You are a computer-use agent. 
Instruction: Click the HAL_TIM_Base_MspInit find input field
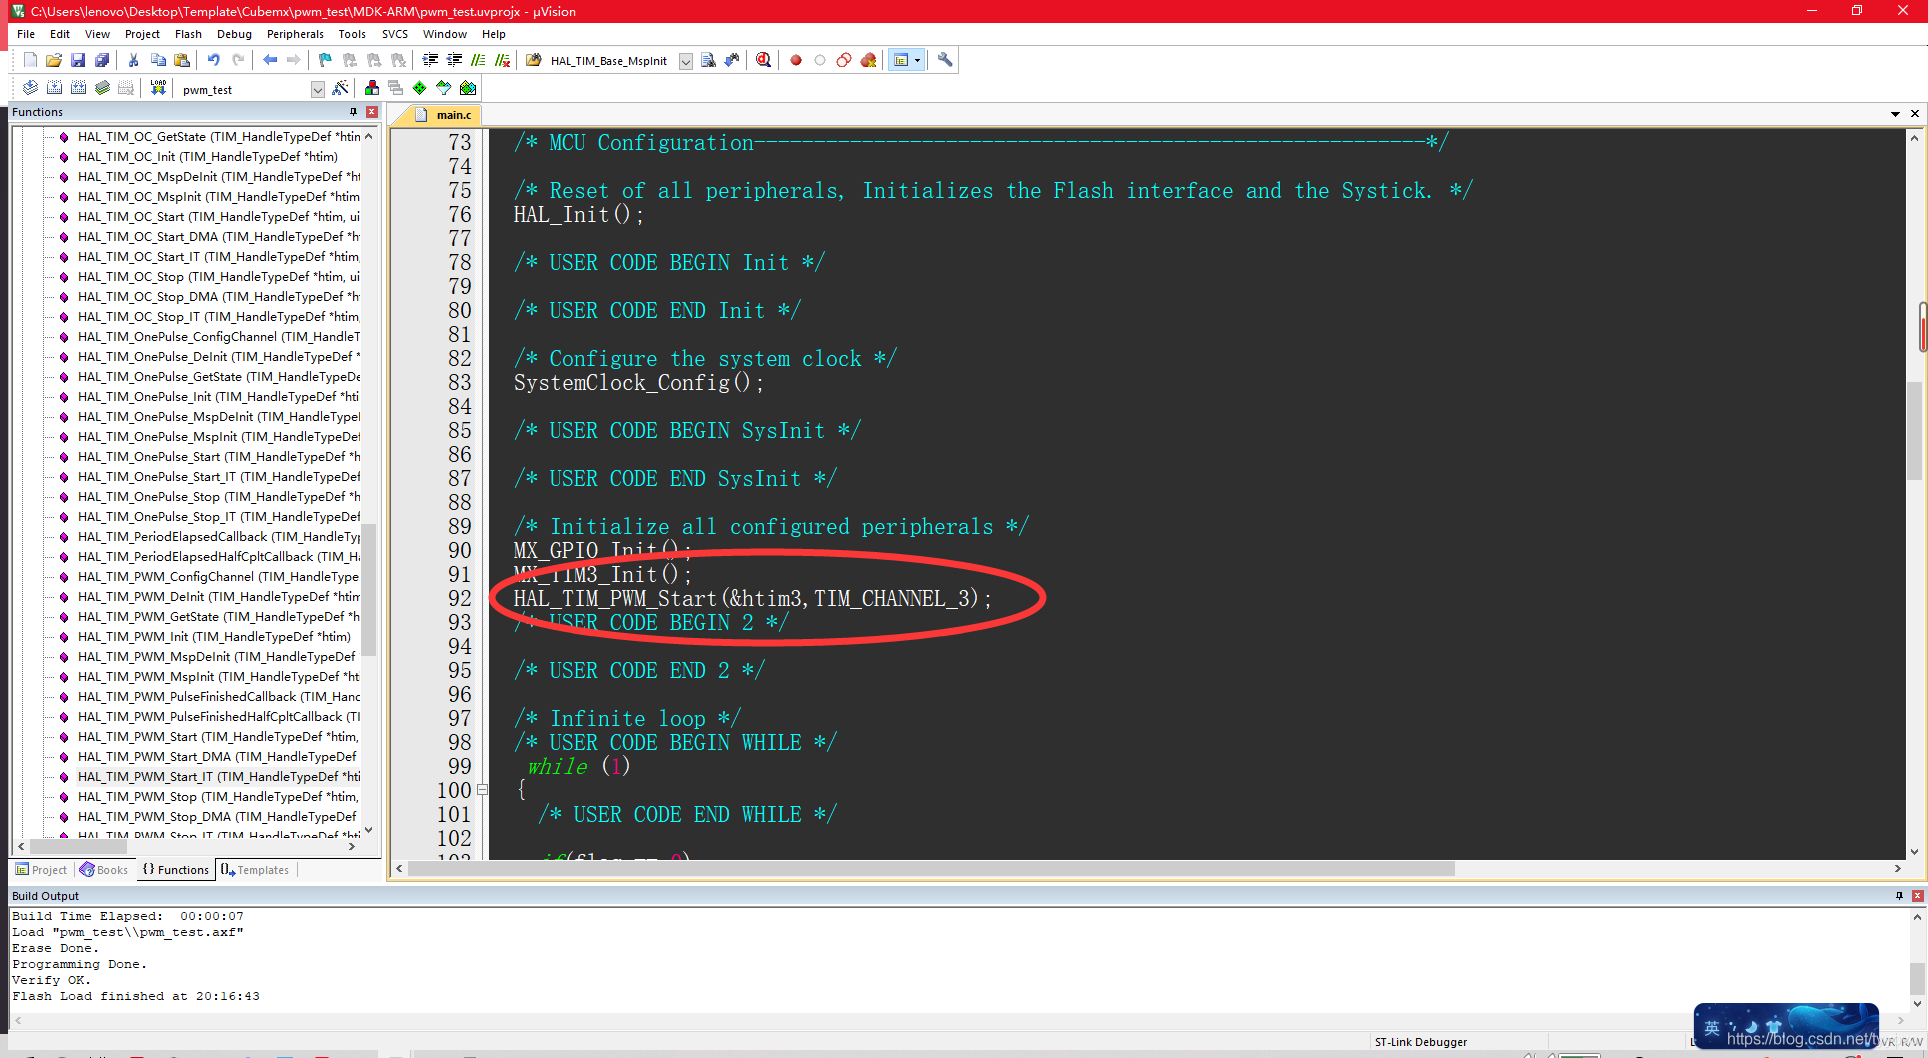point(612,61)
